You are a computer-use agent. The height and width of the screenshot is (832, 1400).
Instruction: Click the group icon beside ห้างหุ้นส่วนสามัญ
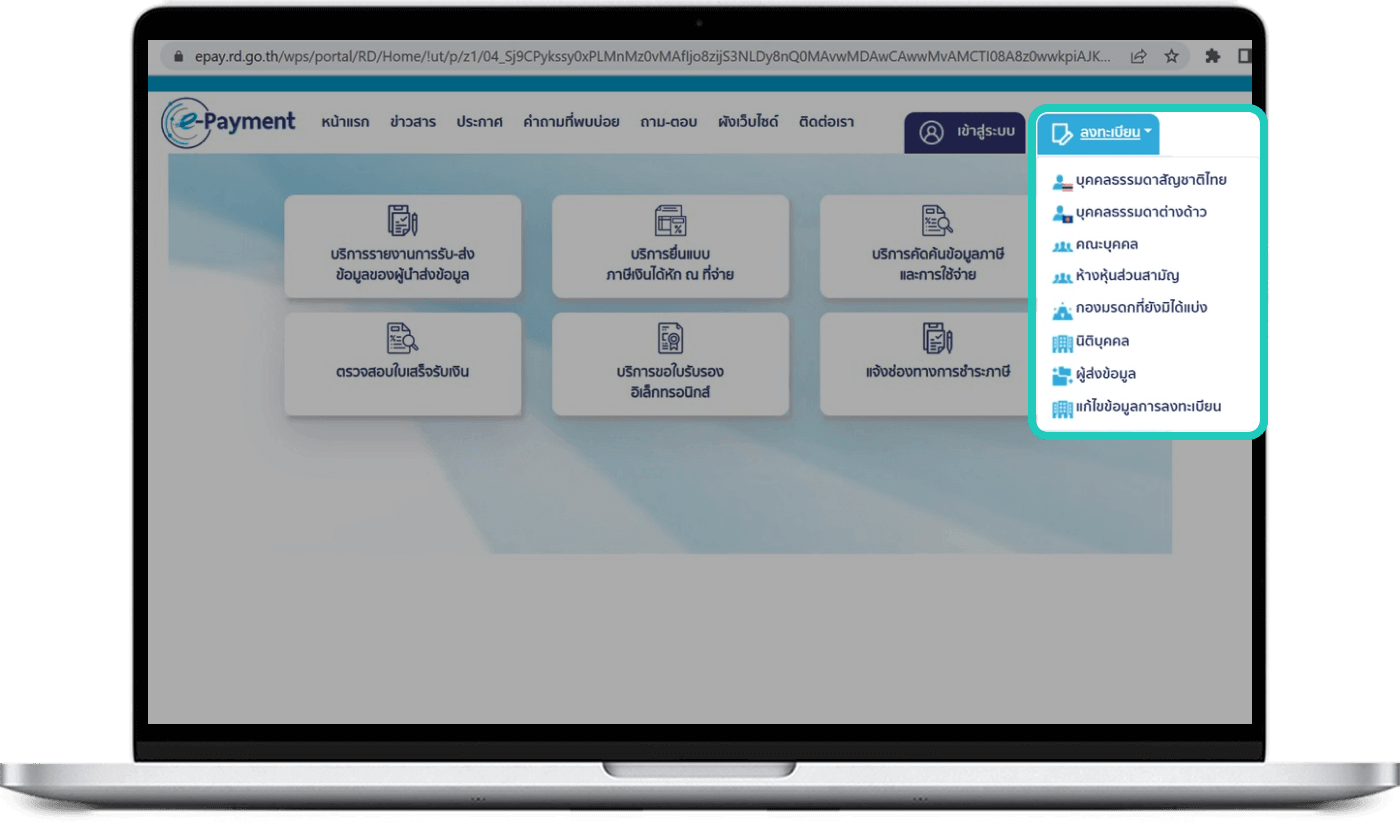[1062, 277]
